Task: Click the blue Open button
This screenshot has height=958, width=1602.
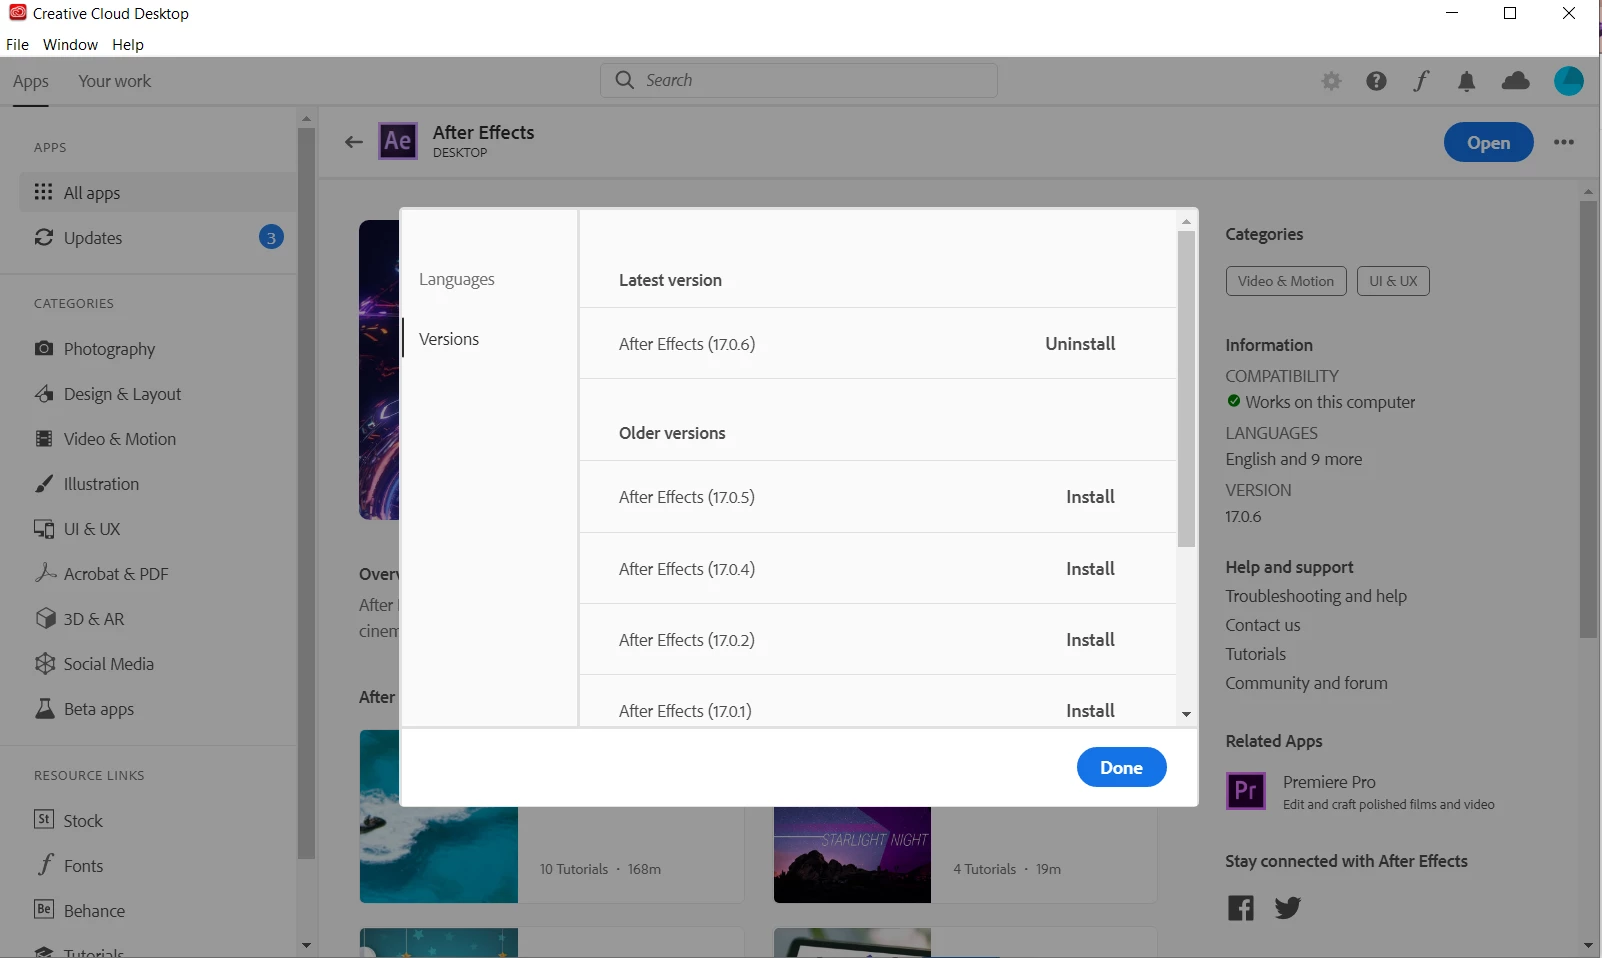Action: (1488, 142)
